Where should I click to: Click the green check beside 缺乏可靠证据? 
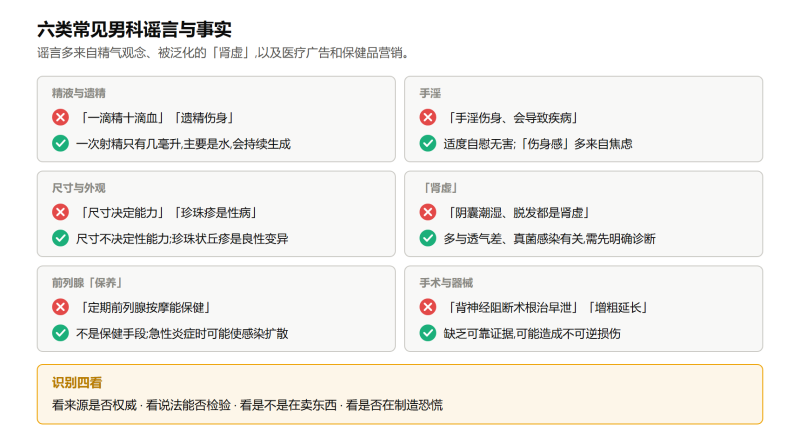[x=428, y=333]
